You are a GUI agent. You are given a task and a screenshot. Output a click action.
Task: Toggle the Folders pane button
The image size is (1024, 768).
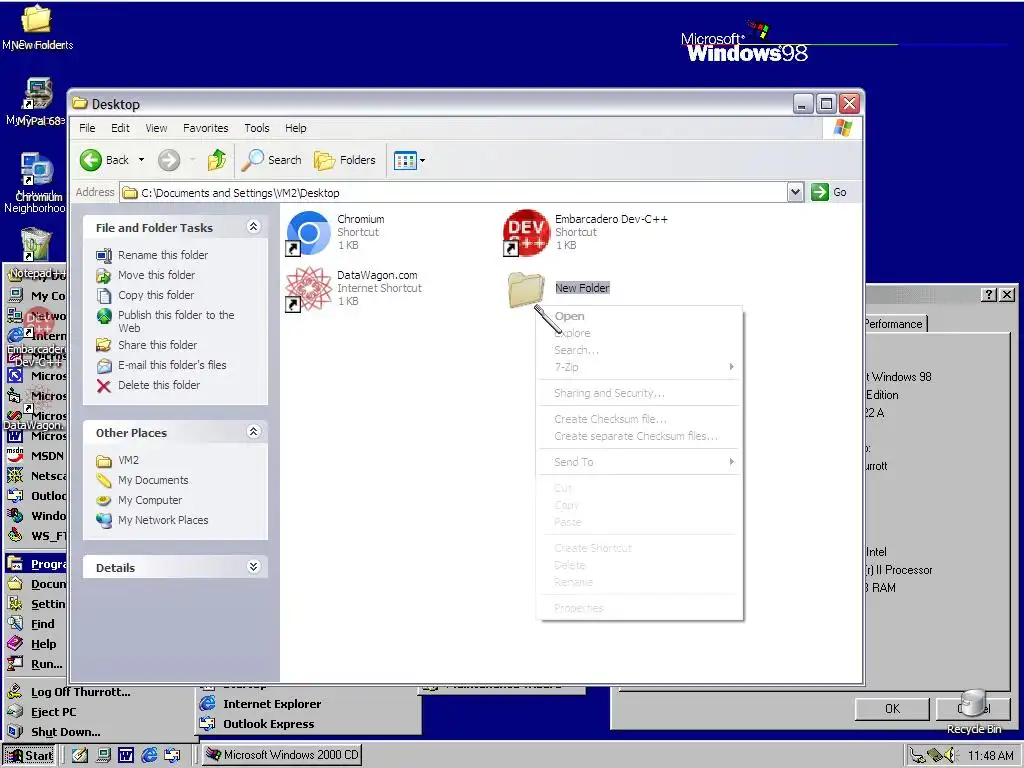point(345,160)
